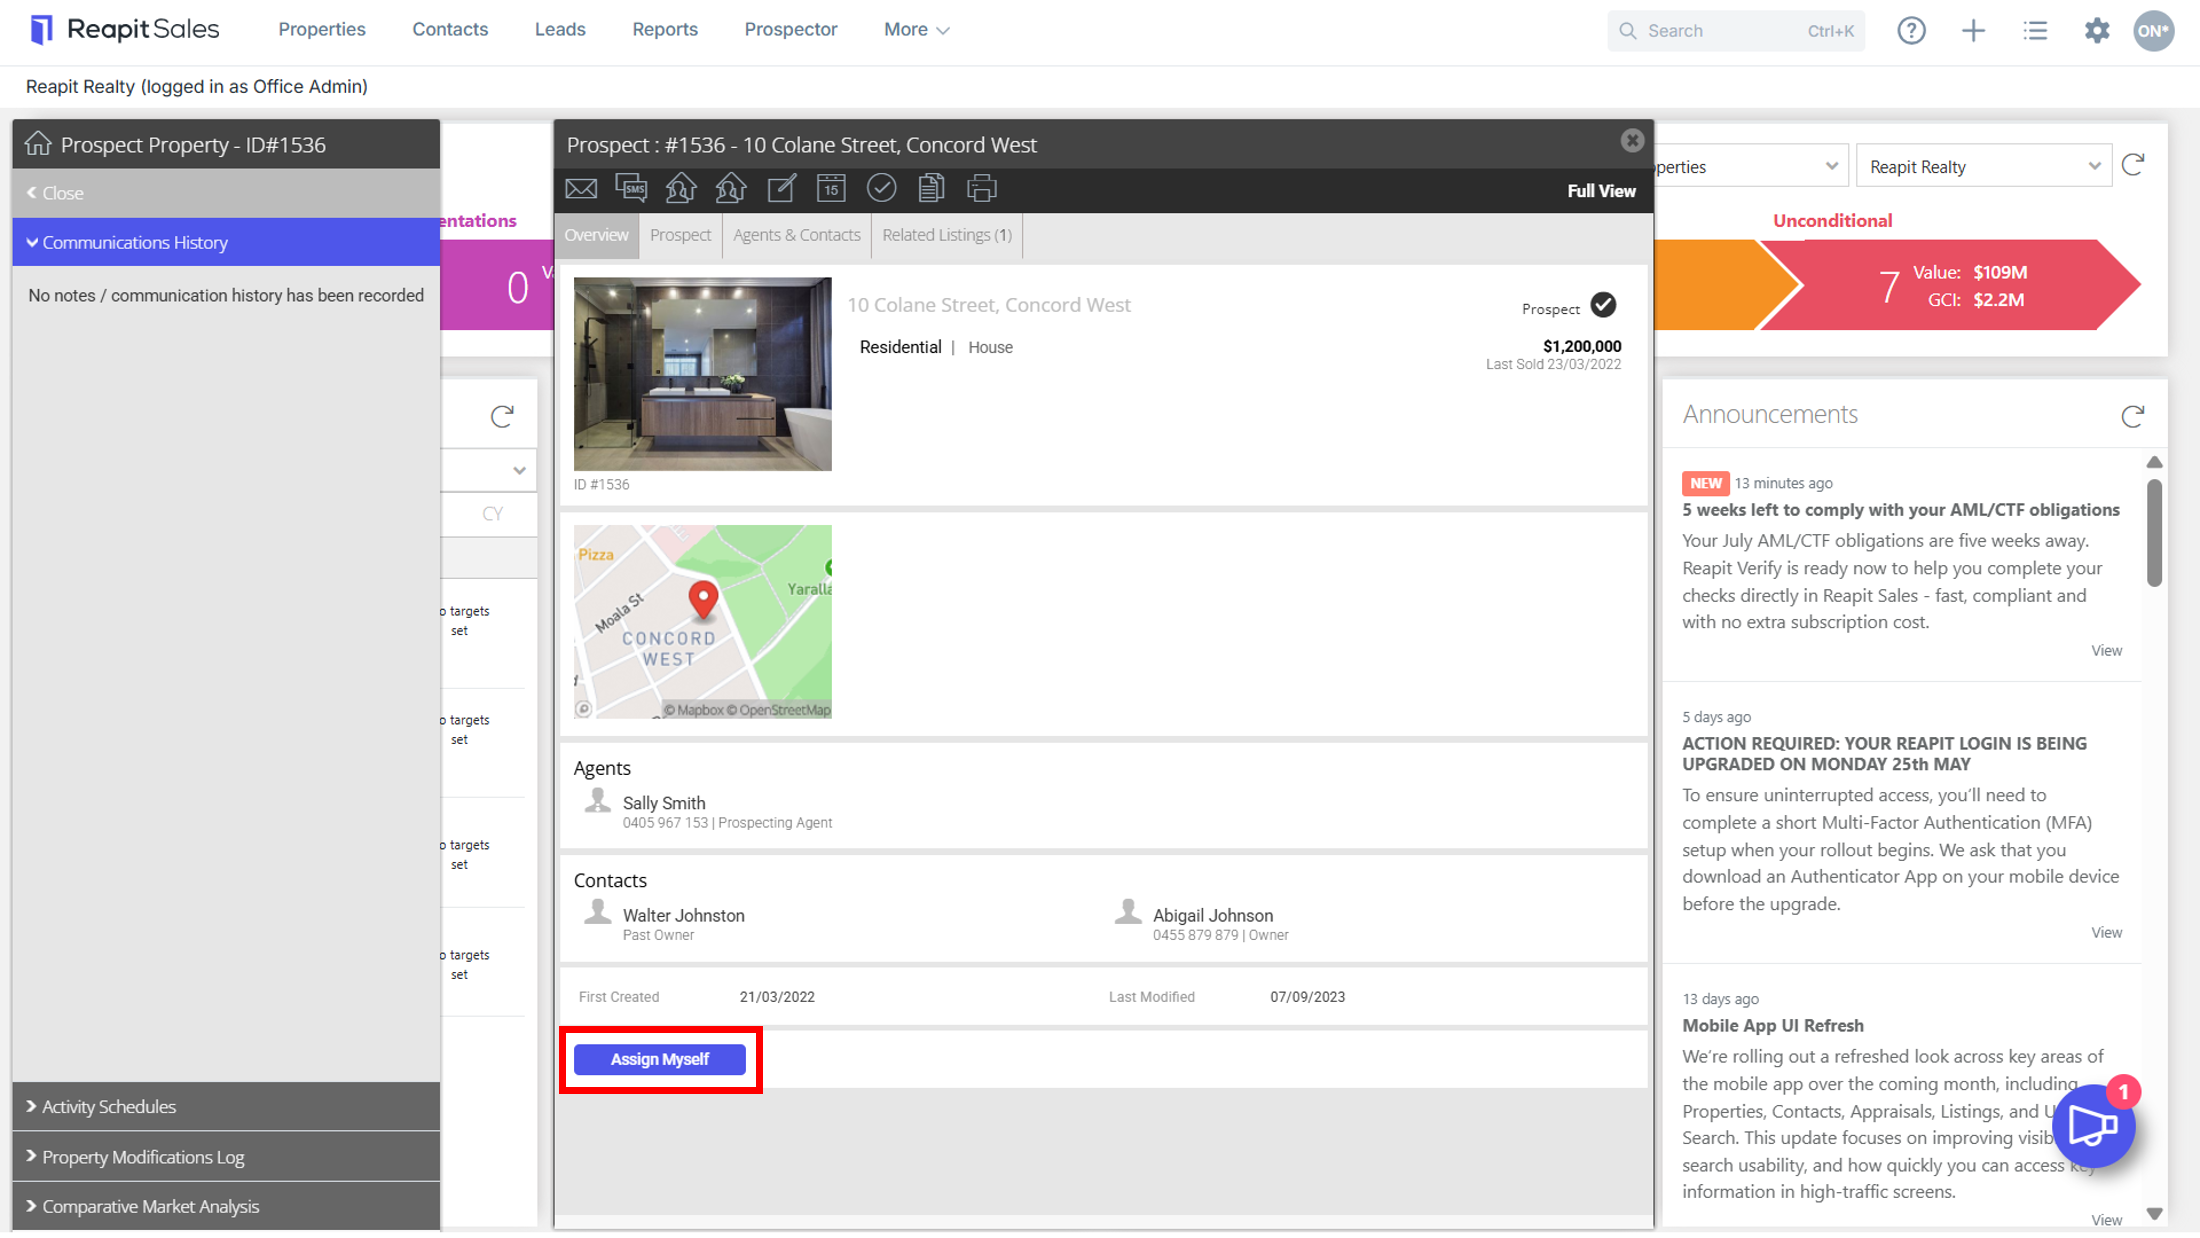Open the settings gear icon

click(x=2097, y=31)
